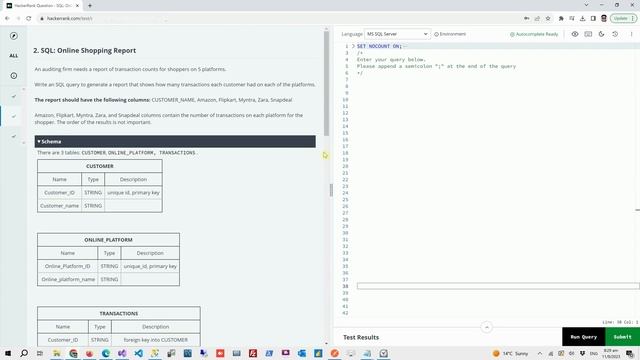Open Visual Studio Code from taskbar
Viewport: 640px width, 360px height.
138,353
